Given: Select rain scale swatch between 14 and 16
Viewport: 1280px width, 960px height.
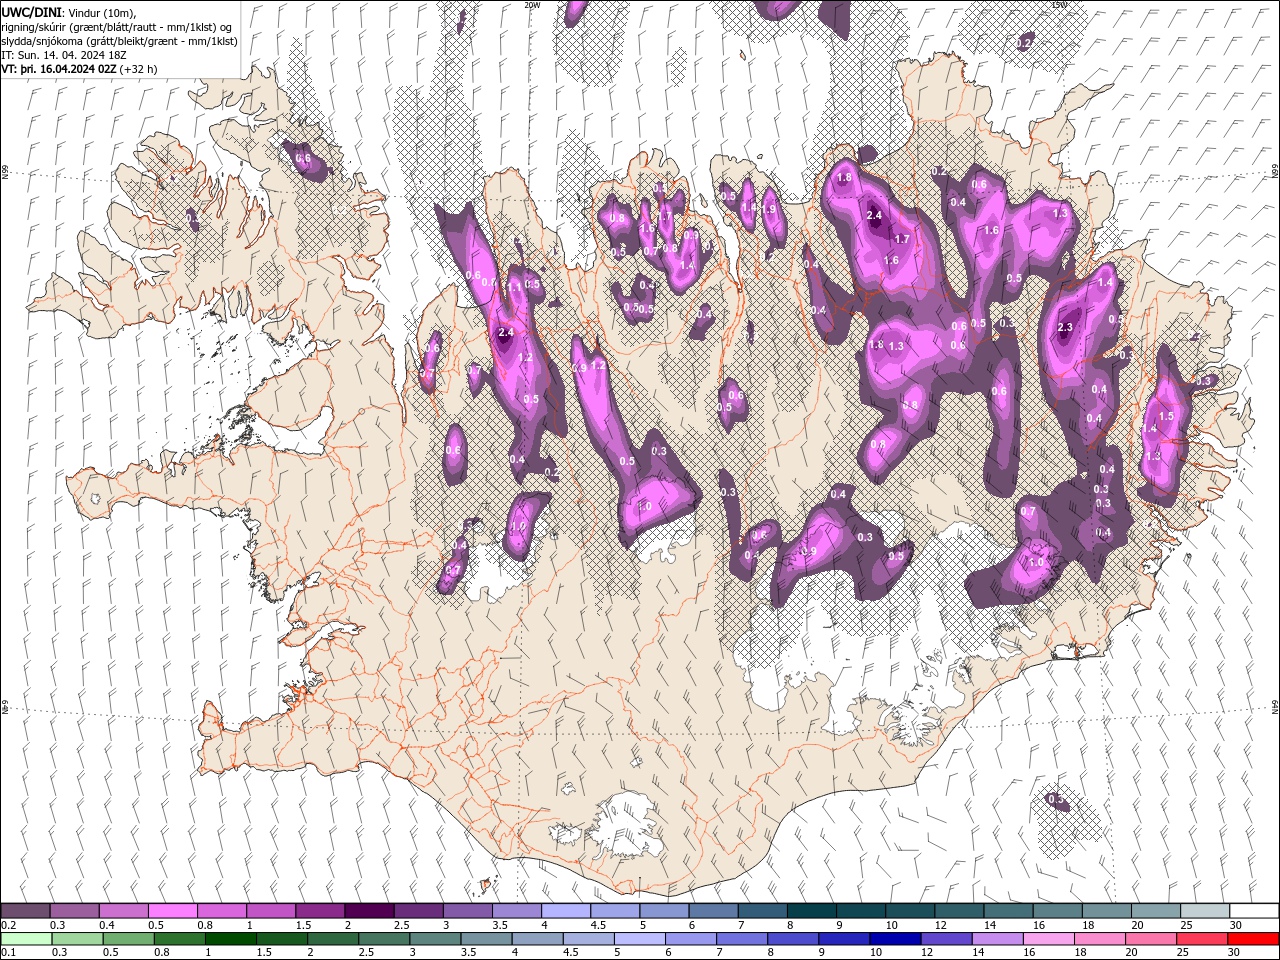Looking at the screenshot, I should click(x=998, y=939).
